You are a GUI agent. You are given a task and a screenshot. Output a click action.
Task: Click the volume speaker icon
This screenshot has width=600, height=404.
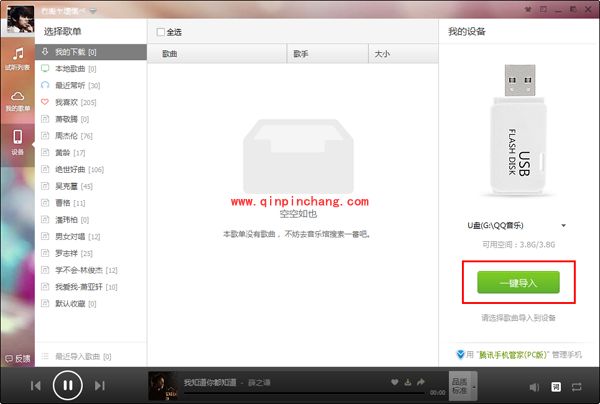click(534, 387)
